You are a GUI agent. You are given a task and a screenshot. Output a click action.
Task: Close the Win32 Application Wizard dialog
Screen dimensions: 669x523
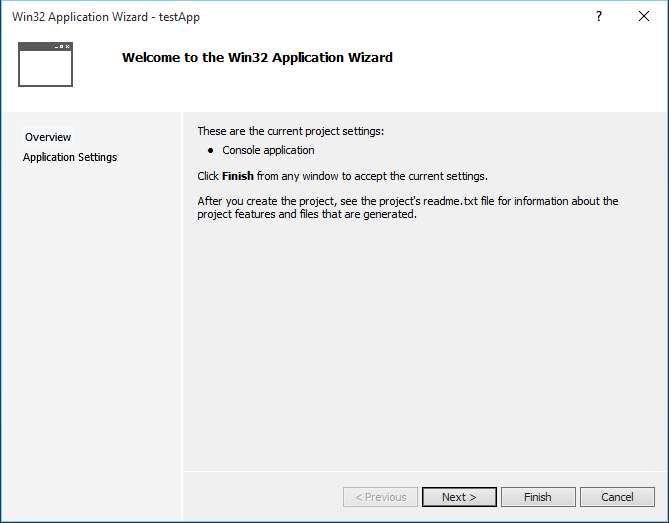644,16
